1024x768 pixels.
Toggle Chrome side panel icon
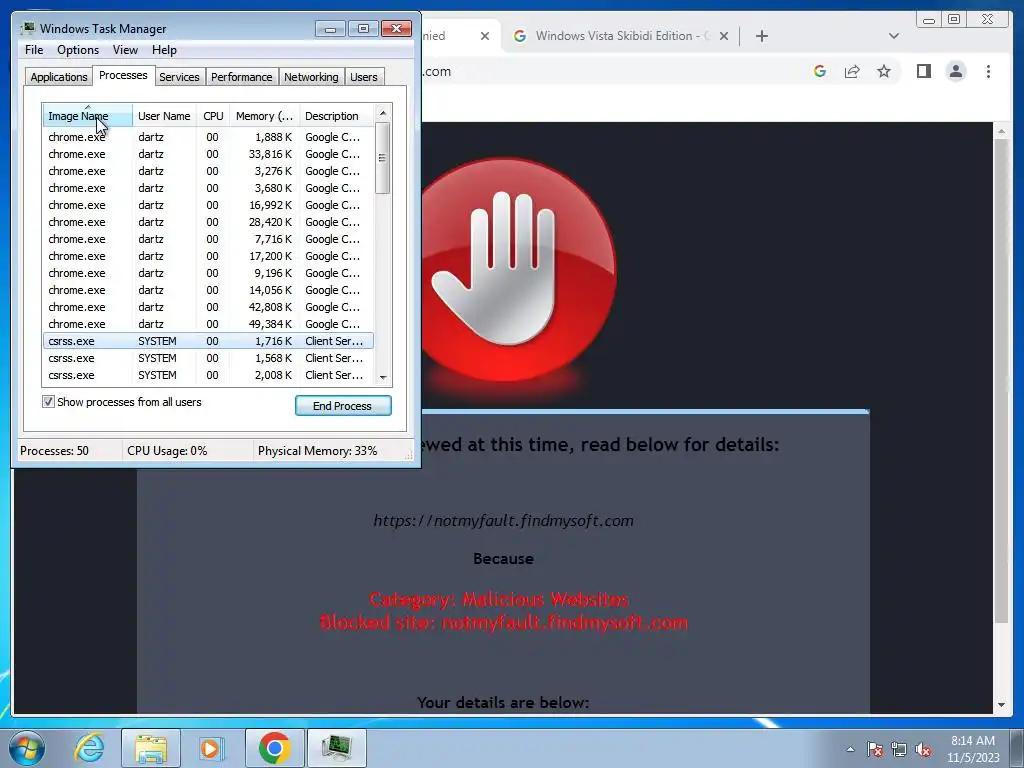(x=923, y=71)
